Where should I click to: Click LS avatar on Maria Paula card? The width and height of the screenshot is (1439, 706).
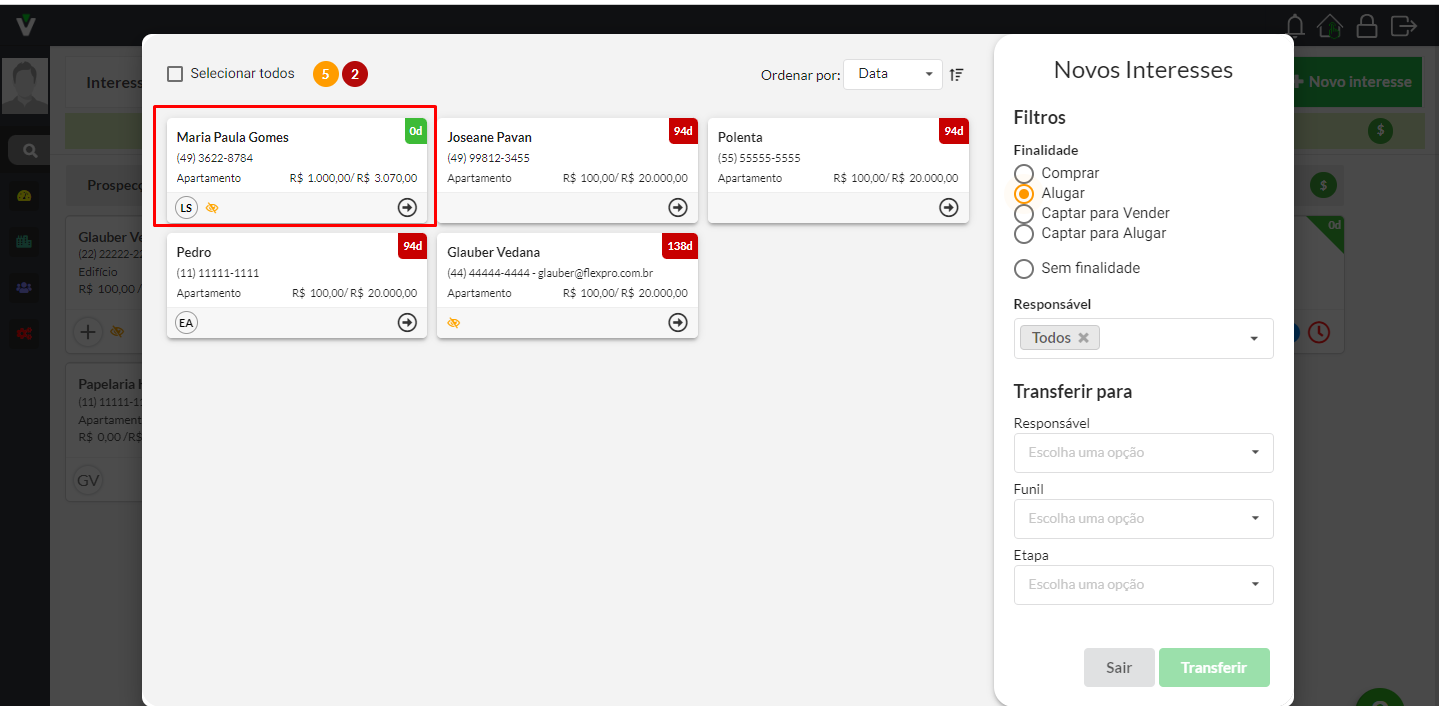point(186,207)
